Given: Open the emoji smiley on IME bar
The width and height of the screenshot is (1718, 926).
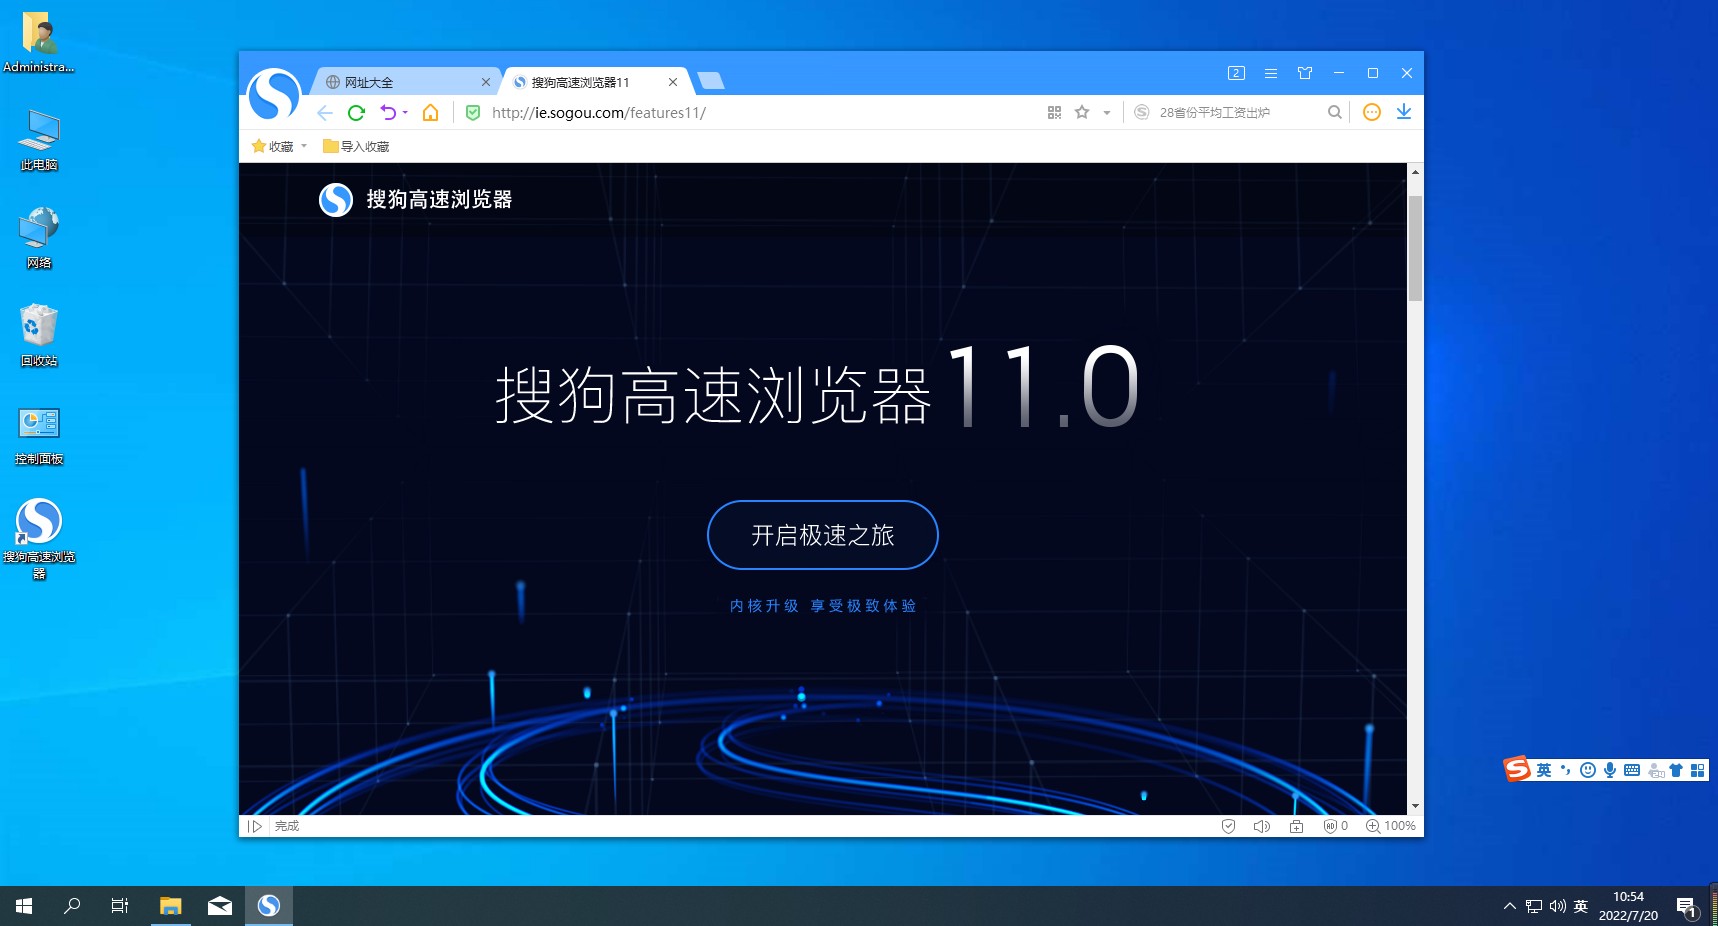Looking at the screenshot, I should (x=1588, y=770).
